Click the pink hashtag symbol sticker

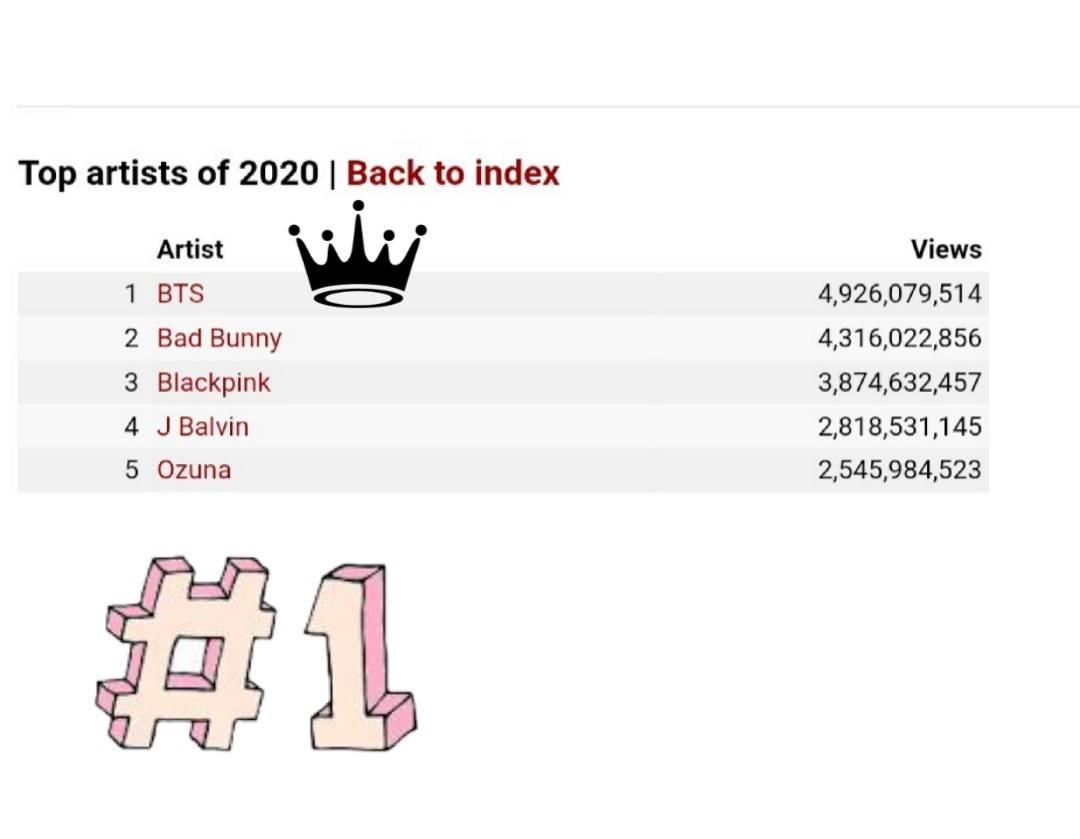[x=189, y=652]
